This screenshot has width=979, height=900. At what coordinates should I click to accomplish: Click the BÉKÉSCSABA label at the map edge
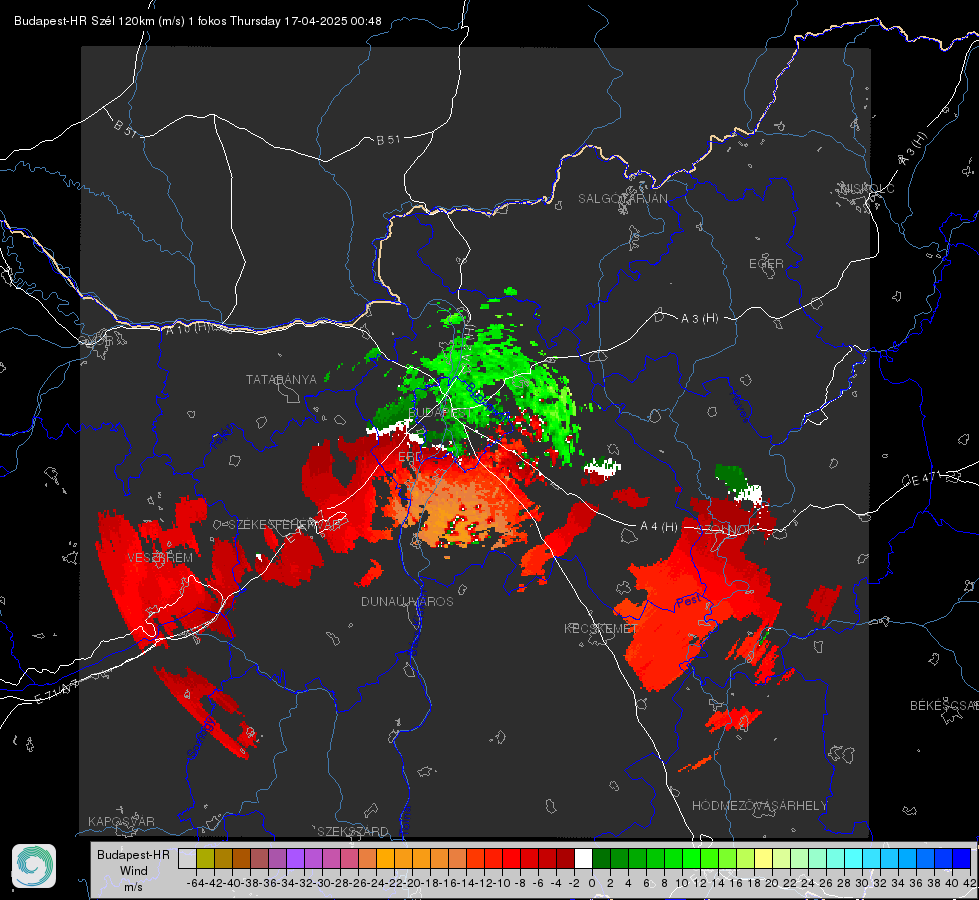point(944,705)
